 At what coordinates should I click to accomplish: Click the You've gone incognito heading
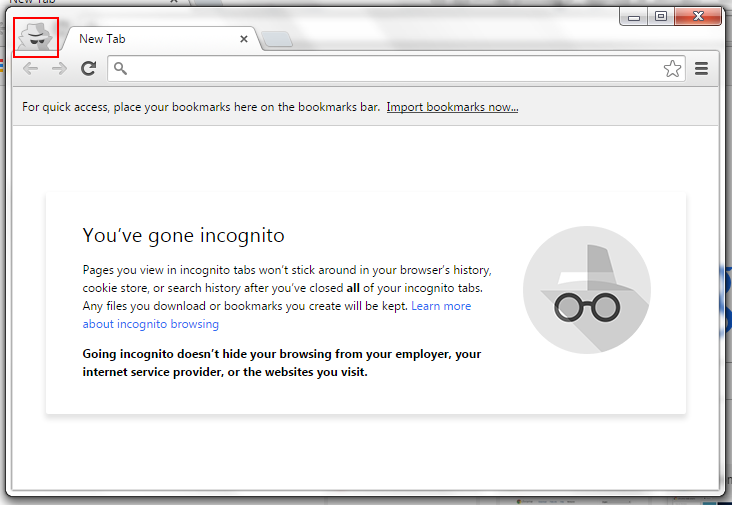pos(183,235)
